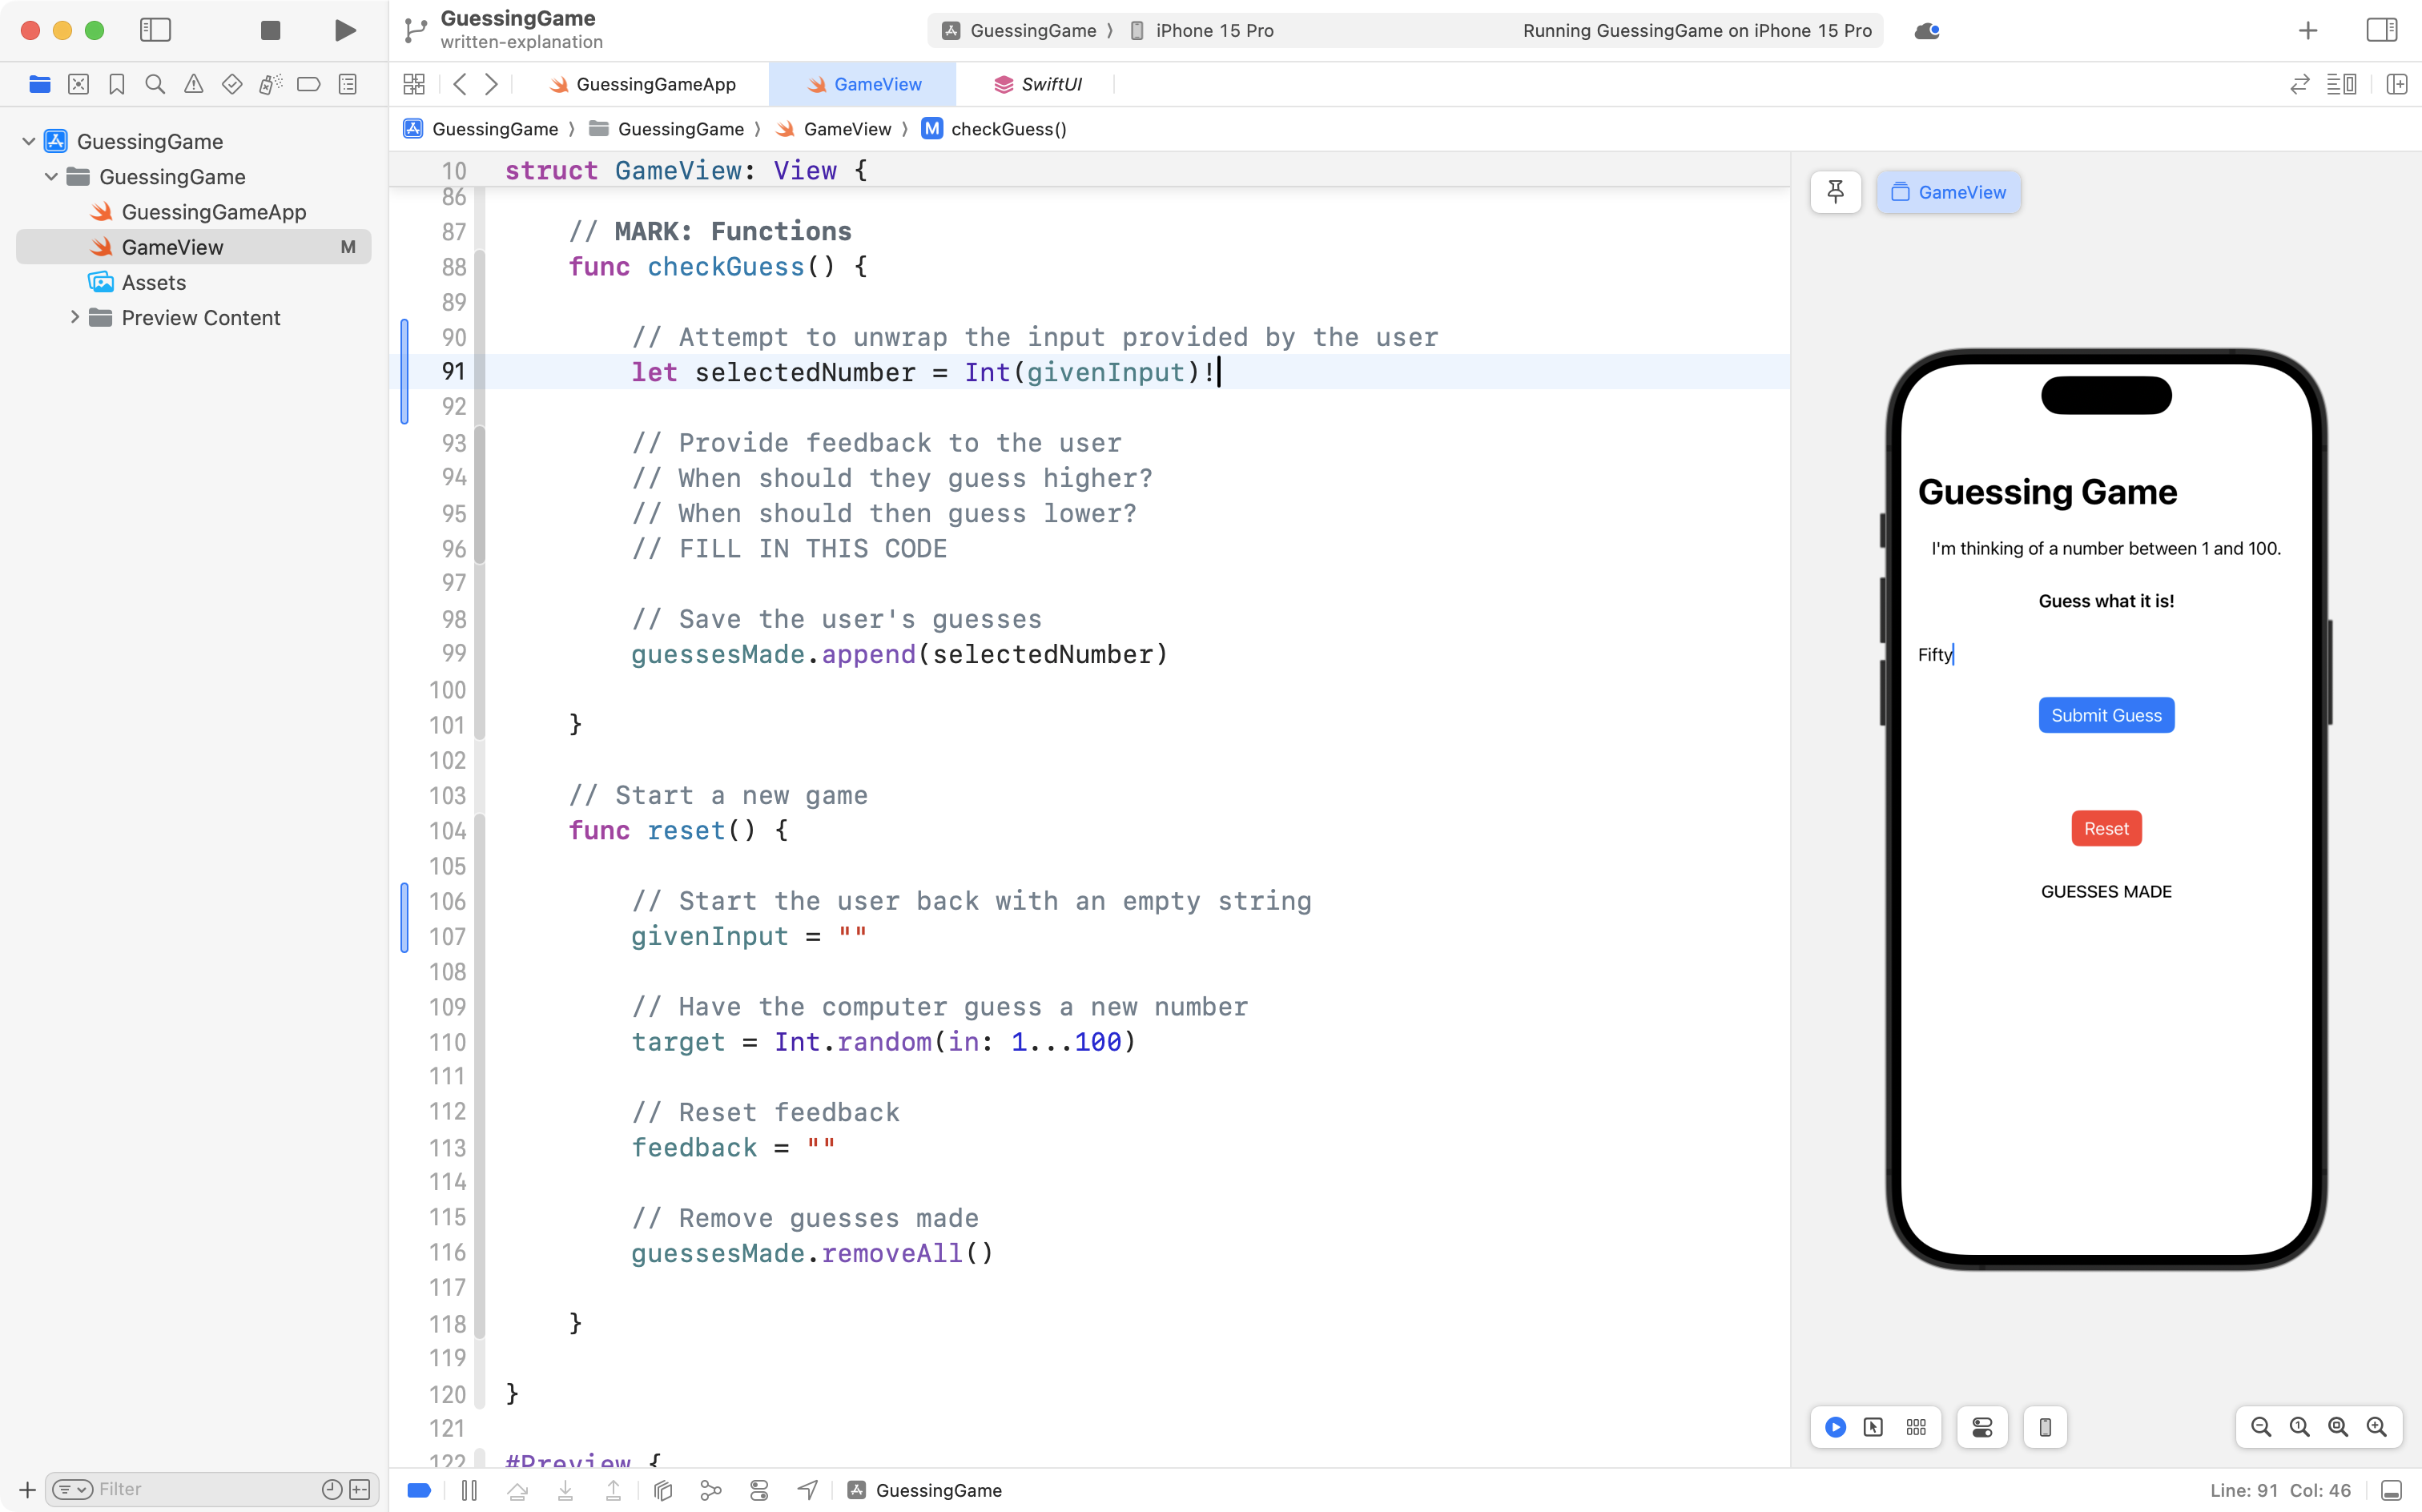
Task: Show the Issue navigator warning icon
Action: click(x=193, y=84)
